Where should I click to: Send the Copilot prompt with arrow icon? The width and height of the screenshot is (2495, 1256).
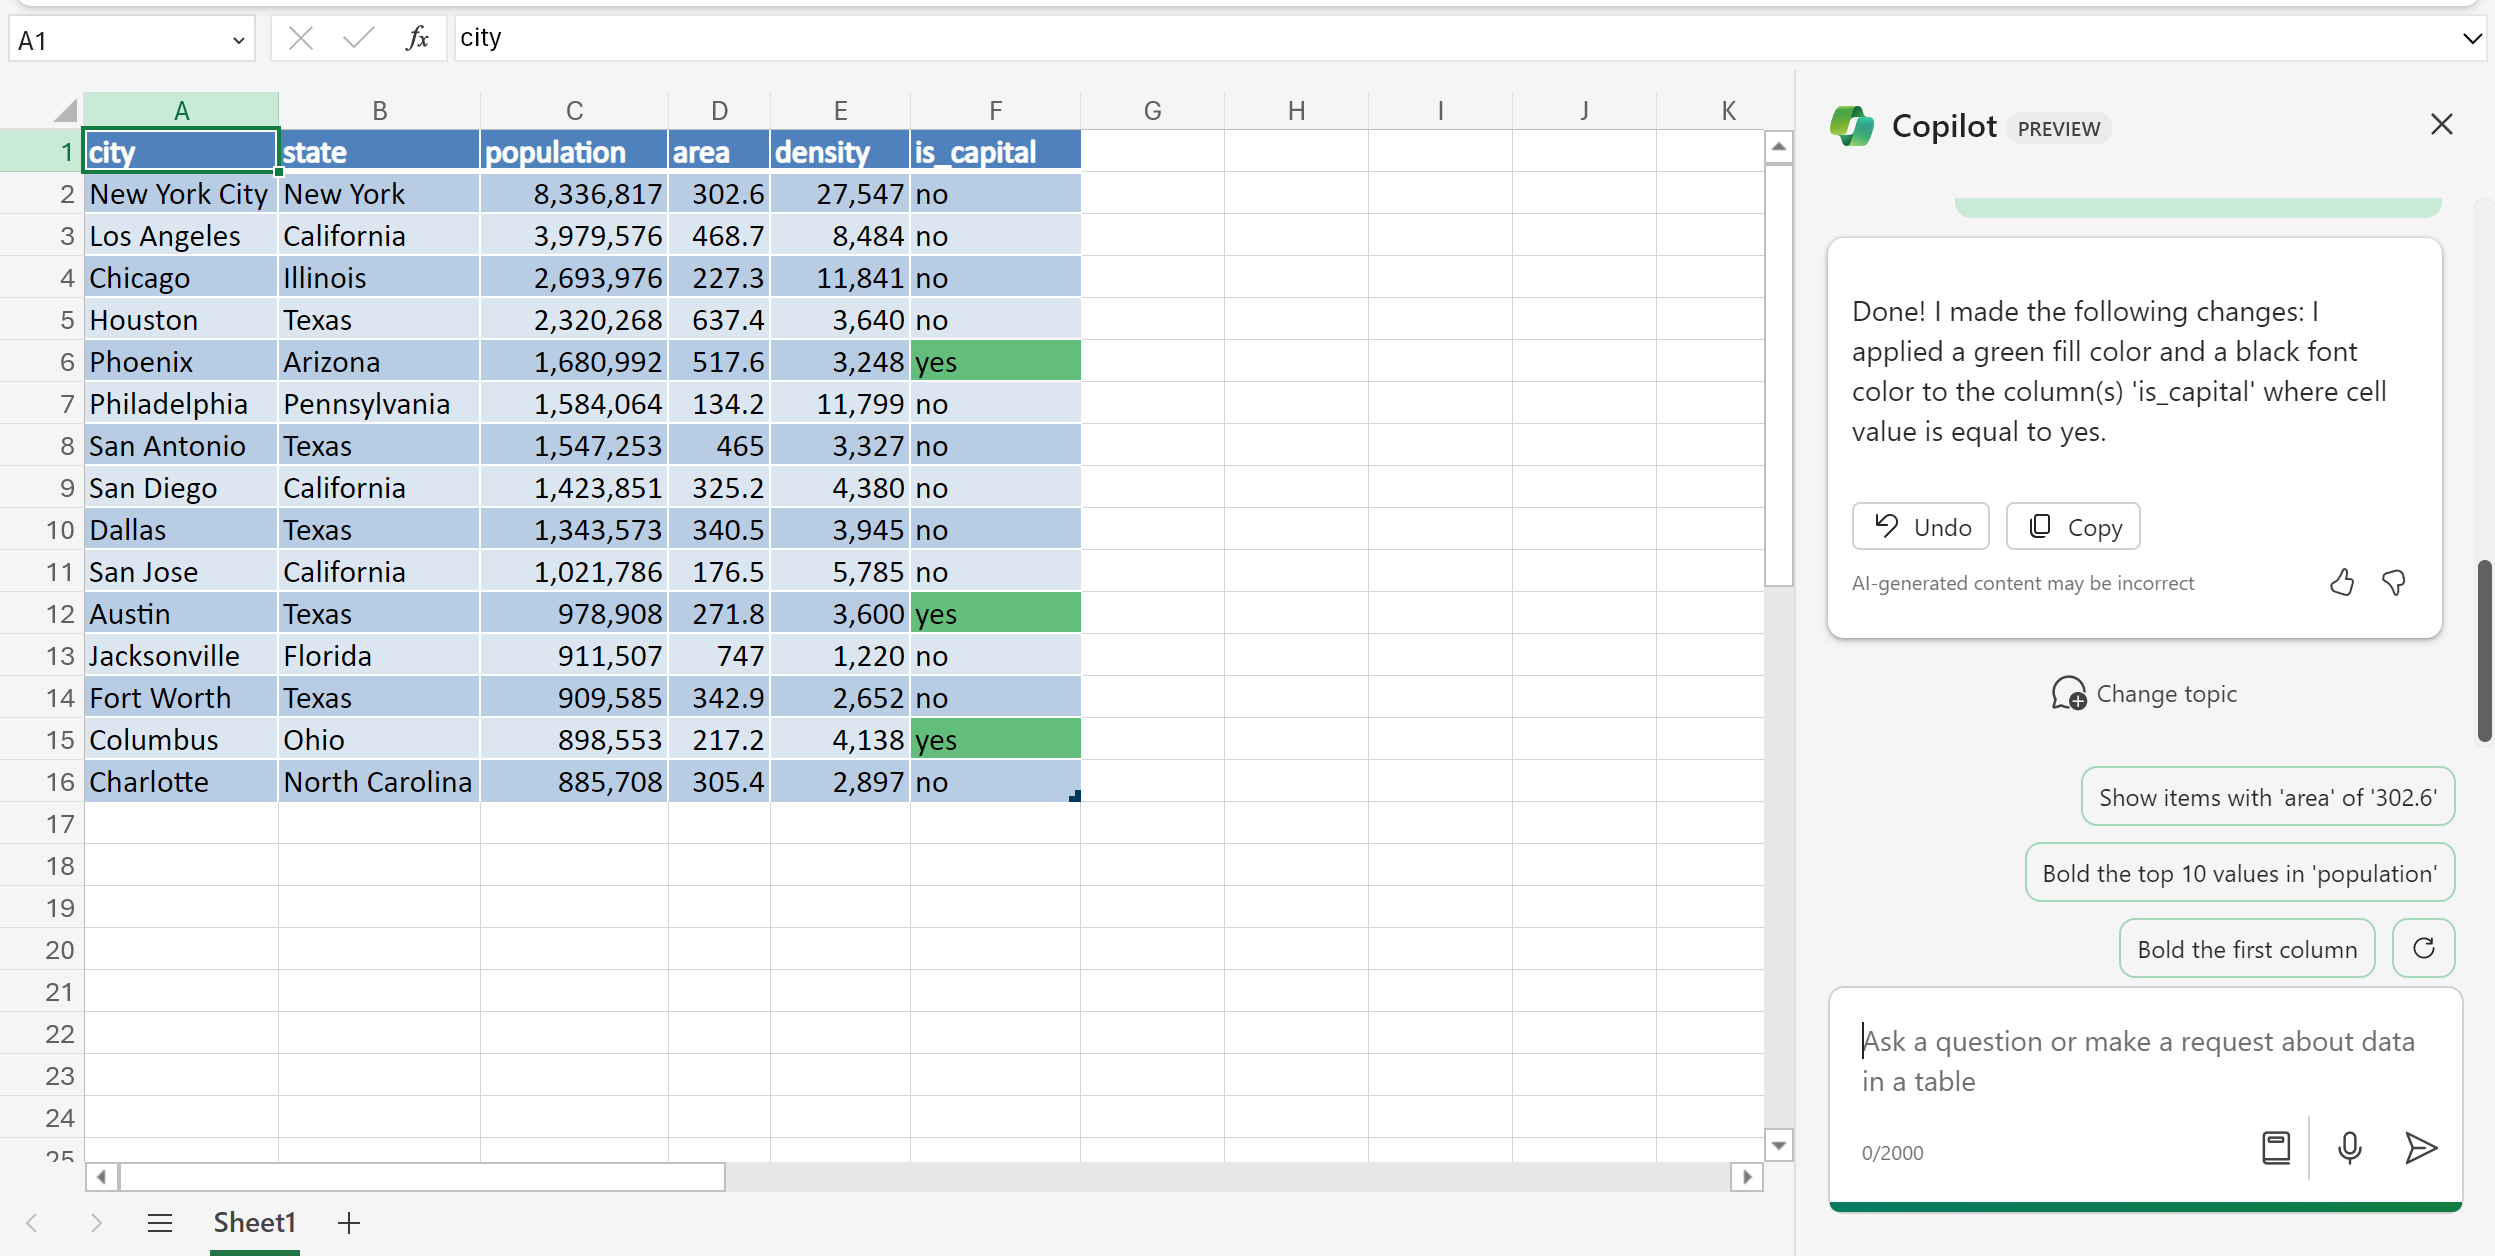pos(2420,1147)
